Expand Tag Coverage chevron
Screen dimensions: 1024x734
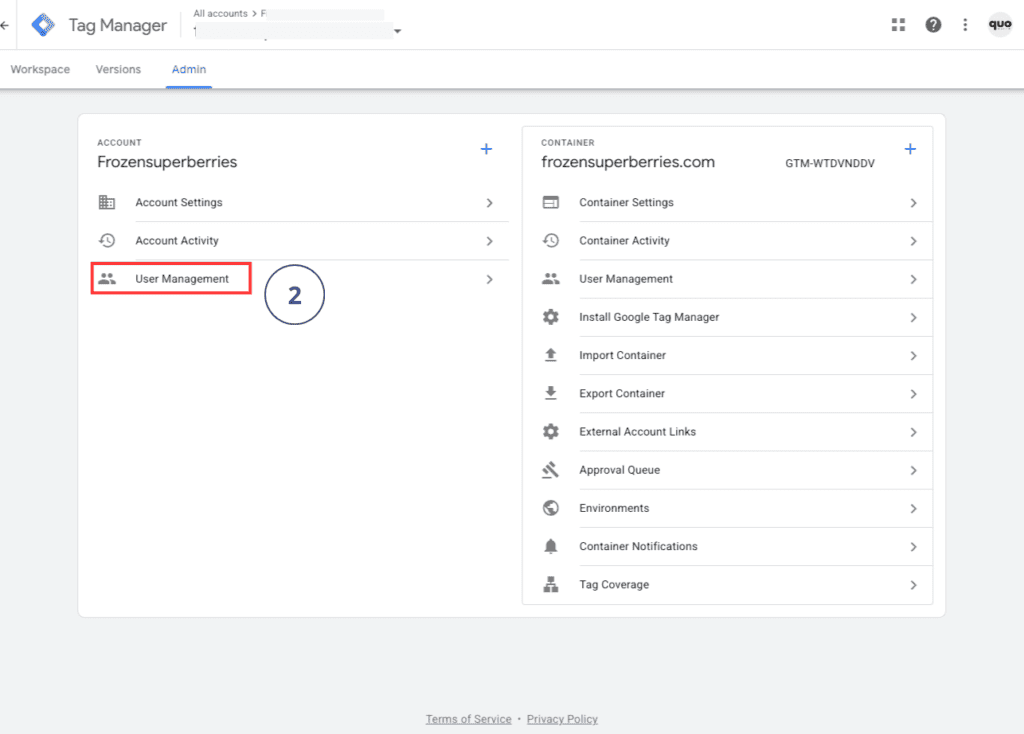[x=913, y=585]
